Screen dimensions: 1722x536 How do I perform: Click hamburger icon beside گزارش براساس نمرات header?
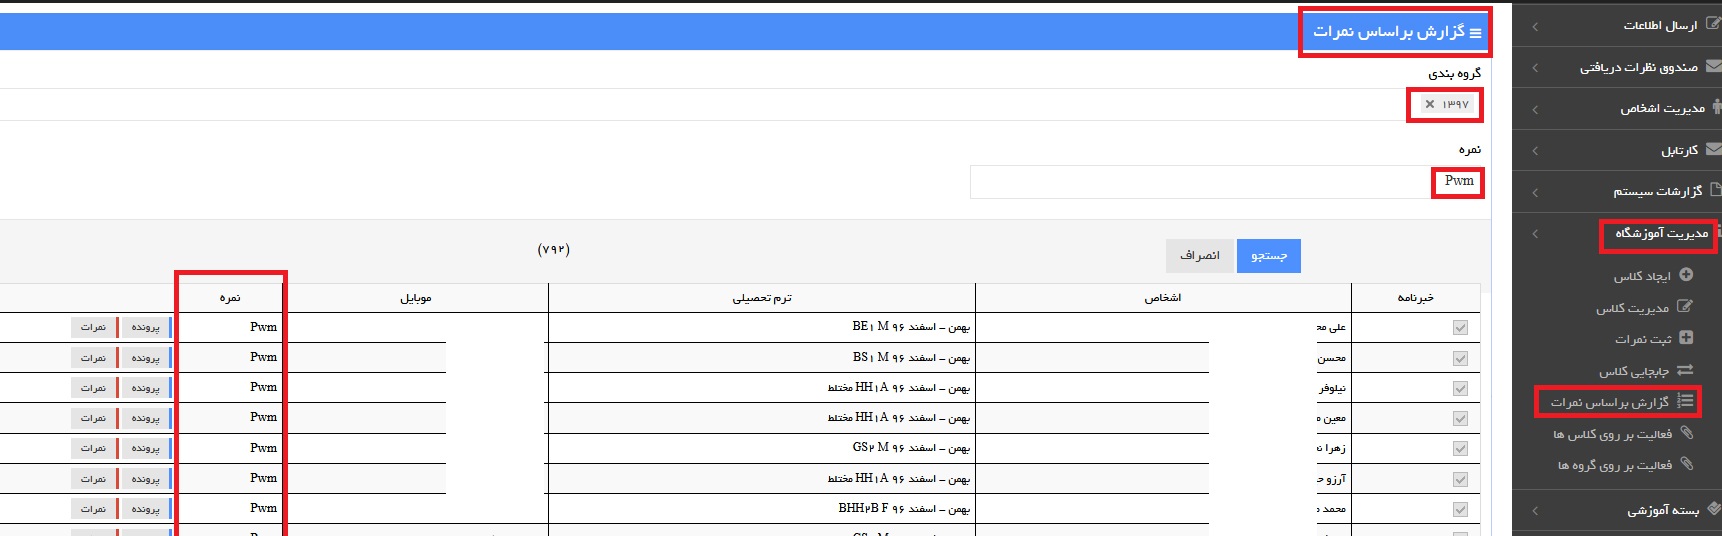(1475, 34)
